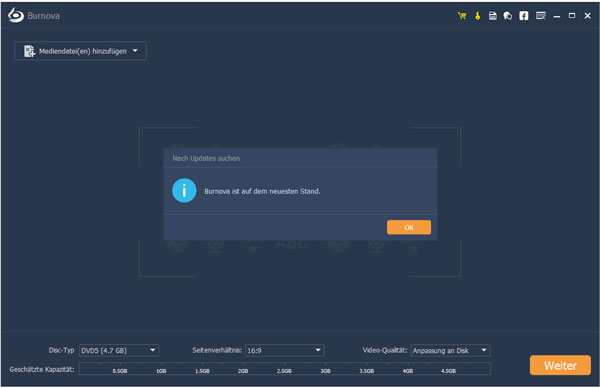Open the shopping cart purchase icon
Screen dimensions: 600x388
point(462,16)
